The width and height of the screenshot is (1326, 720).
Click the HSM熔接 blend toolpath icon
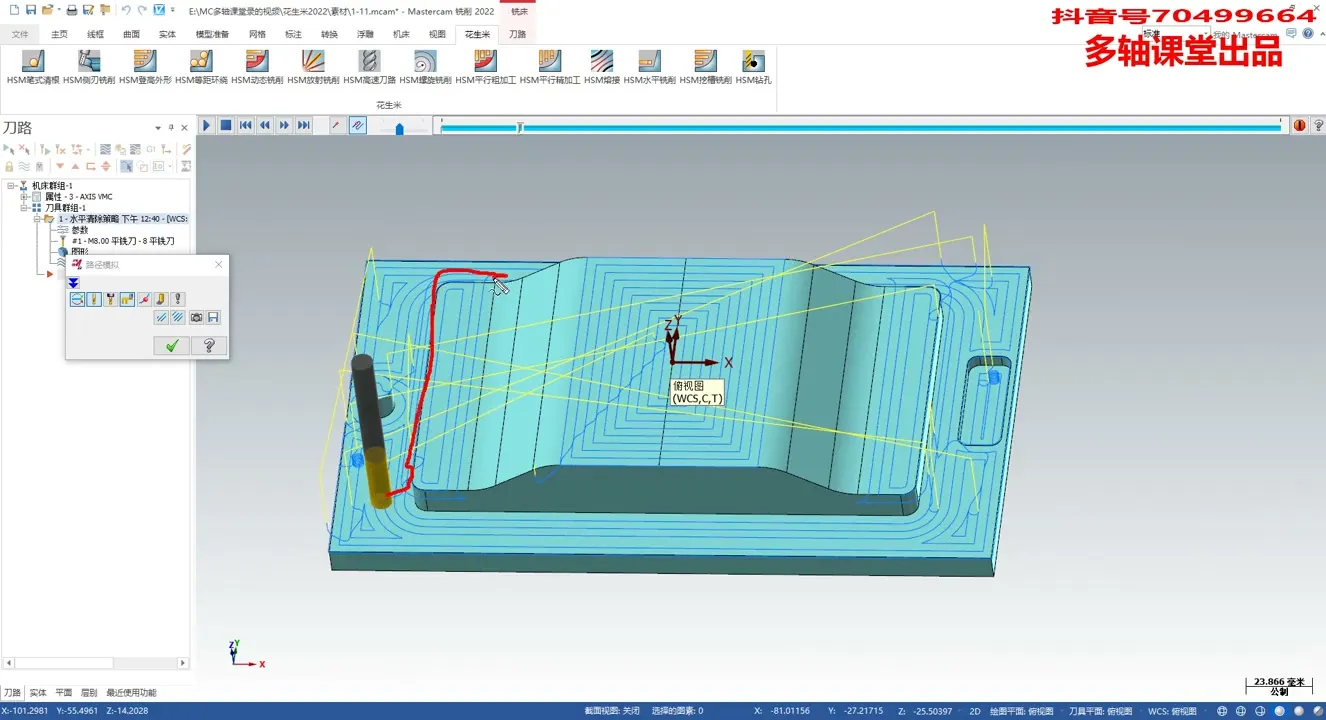pos(601,62)
